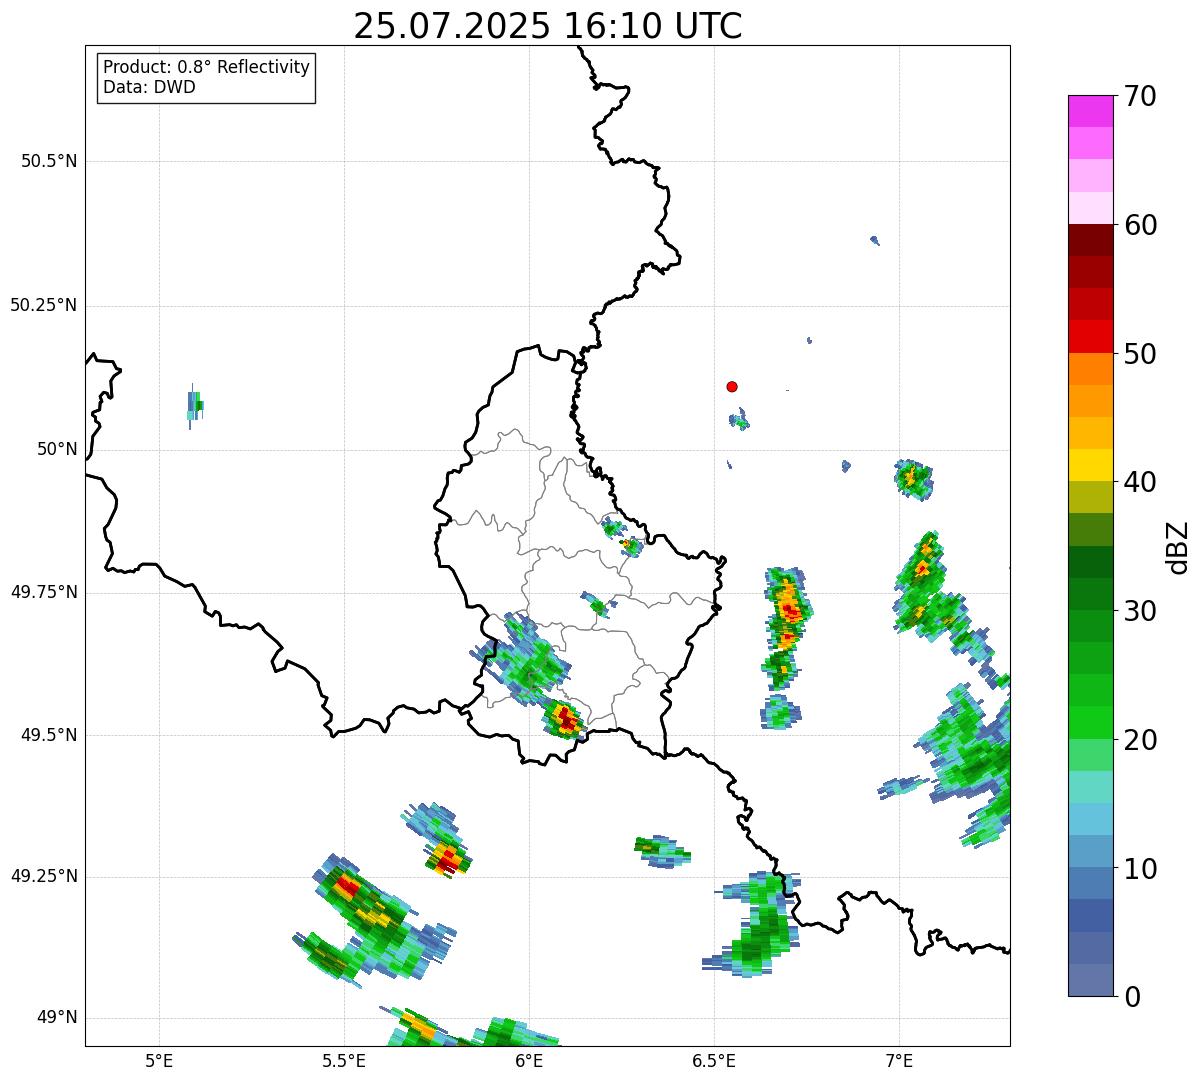
Task: Click the colorbar label 0
Action: click(1132, 997)
